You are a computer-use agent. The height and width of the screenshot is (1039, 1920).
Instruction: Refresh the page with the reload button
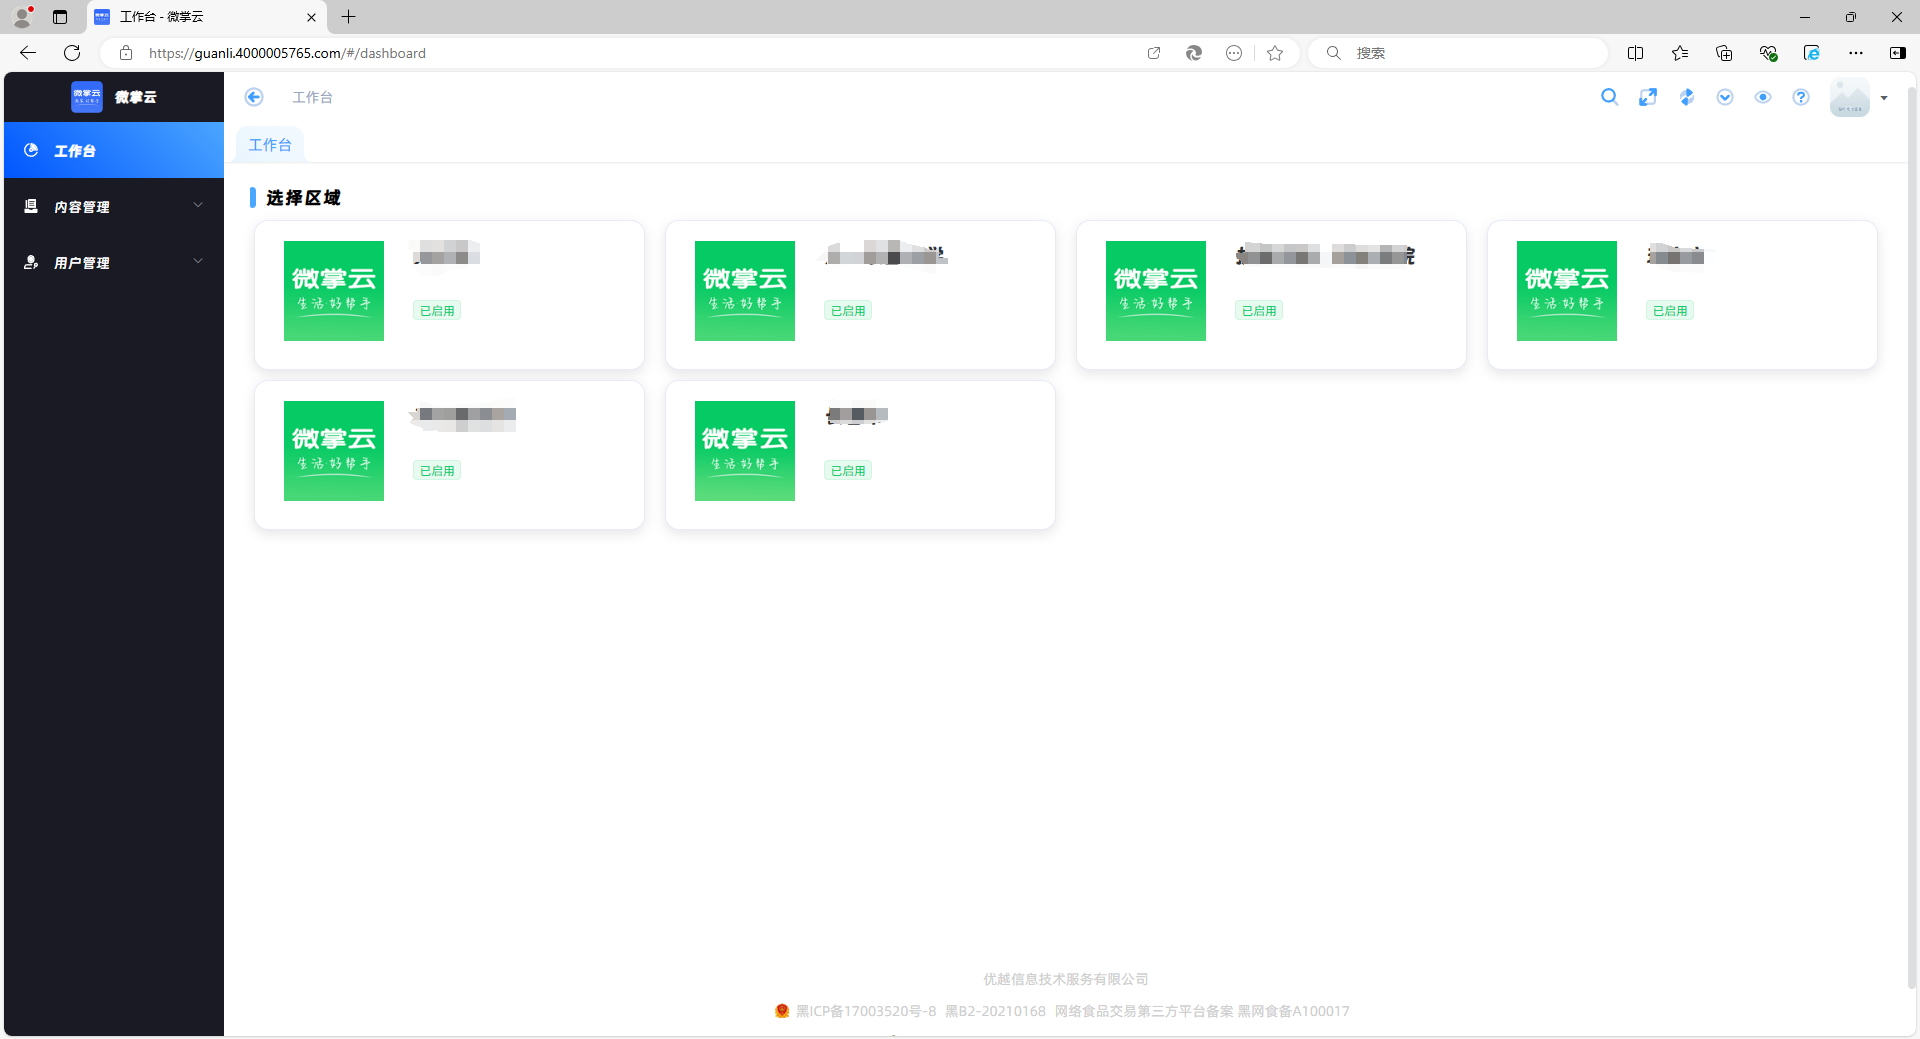click(x=72, y=53)
